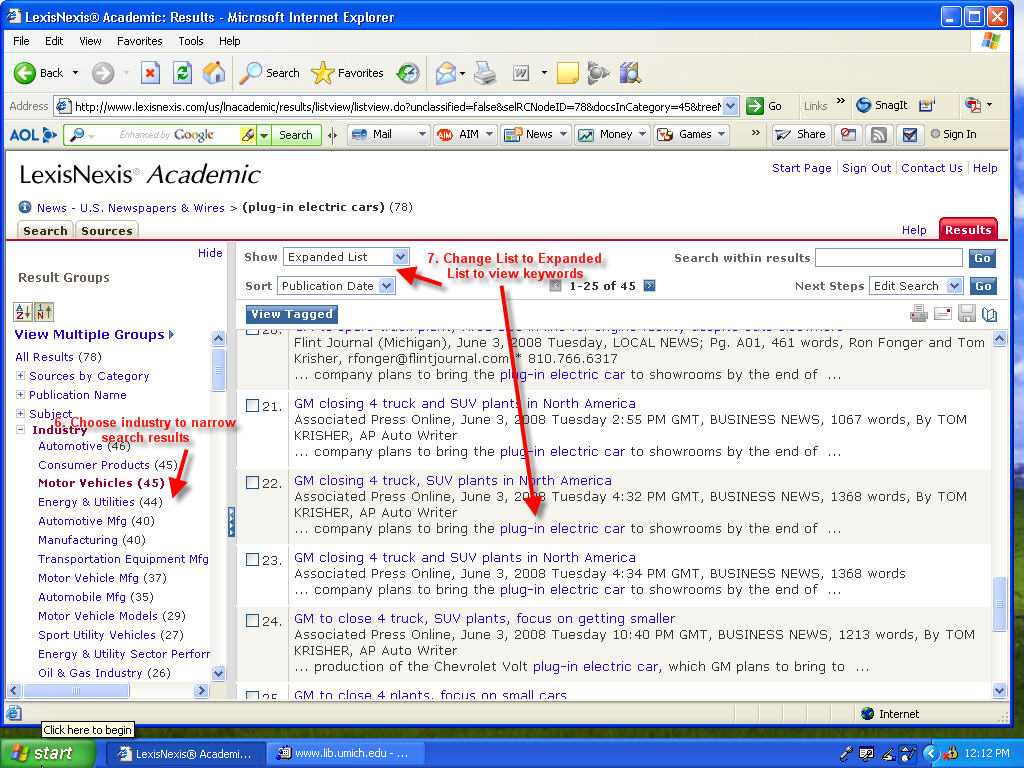The width and height of the screenshot is (1024, 768).
Task: Click the print results icon
Action: point(919,314)
